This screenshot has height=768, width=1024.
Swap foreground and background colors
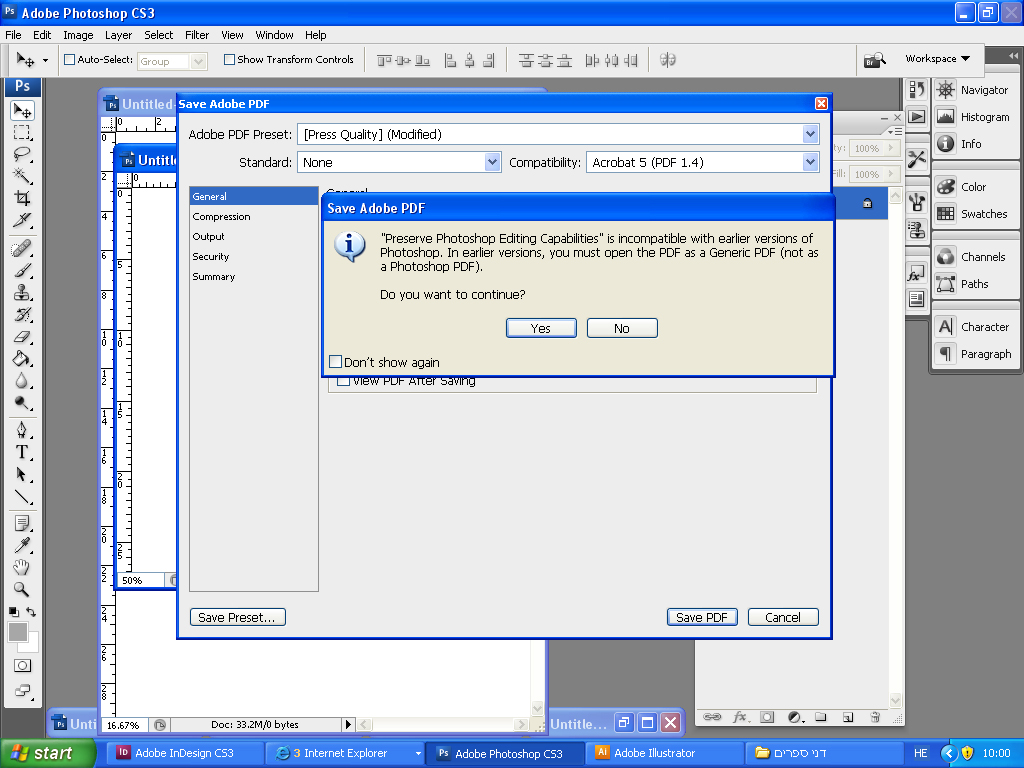[x=31, y=612]
